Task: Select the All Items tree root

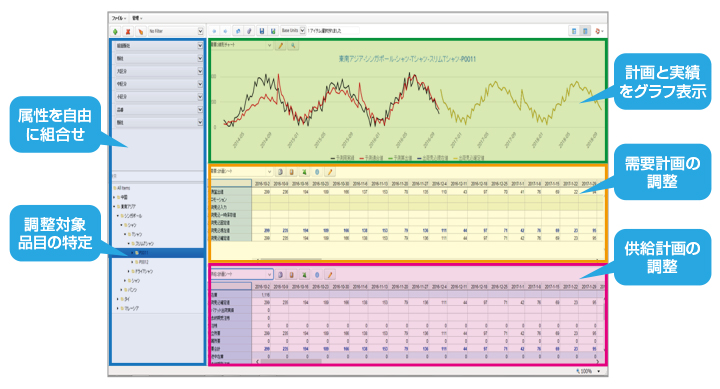Action: tap(123, 188)
